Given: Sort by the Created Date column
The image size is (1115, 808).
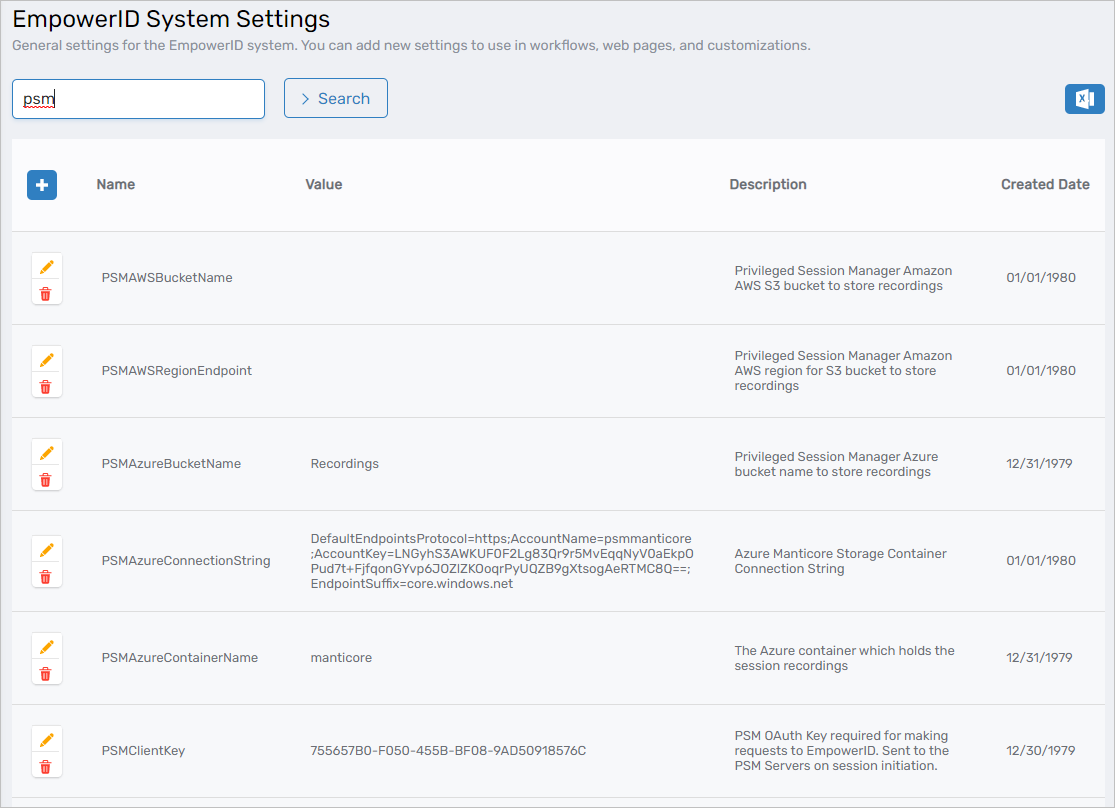Looking at the screenshot, I should pyautogui.click(x=1045, y=184).
